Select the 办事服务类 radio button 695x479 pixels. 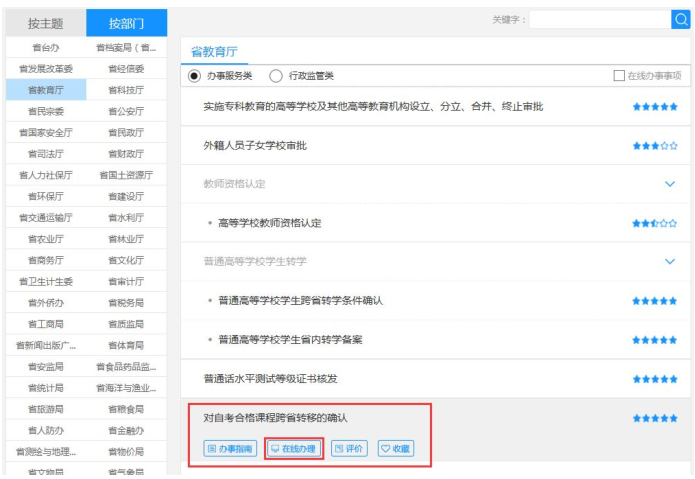194,76
